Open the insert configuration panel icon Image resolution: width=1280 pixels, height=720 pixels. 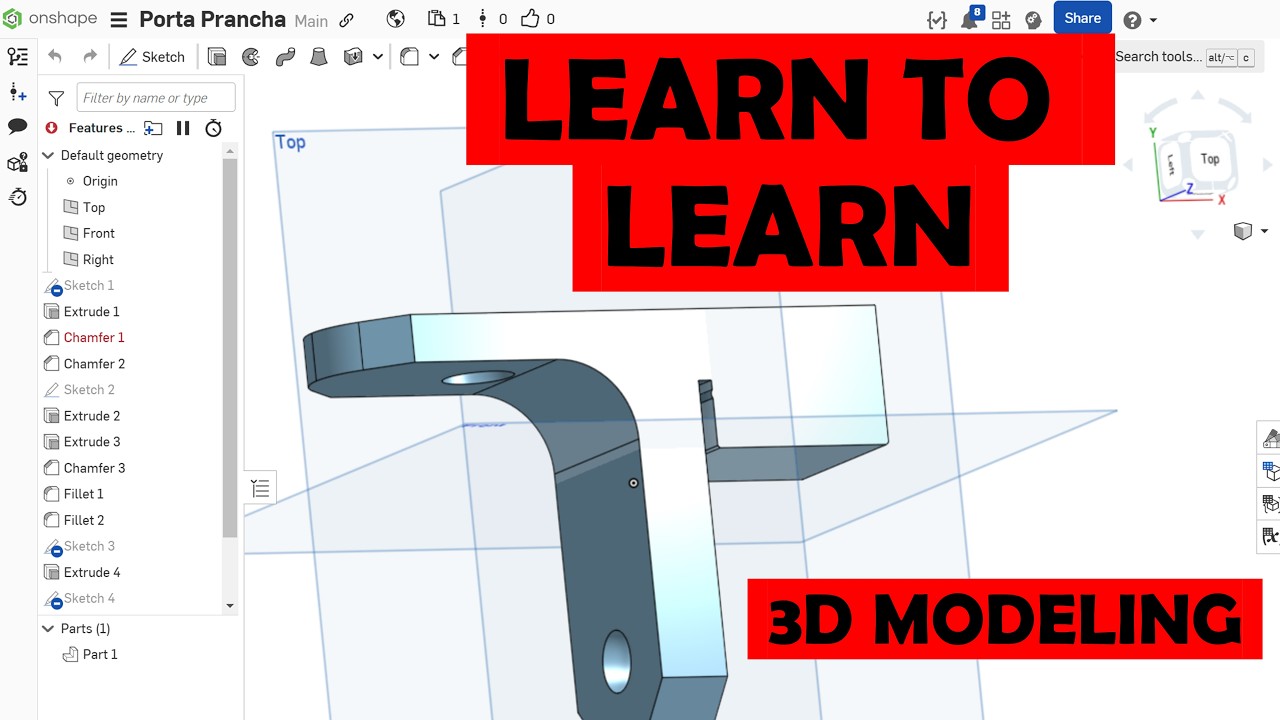click(x=17, y=93)
